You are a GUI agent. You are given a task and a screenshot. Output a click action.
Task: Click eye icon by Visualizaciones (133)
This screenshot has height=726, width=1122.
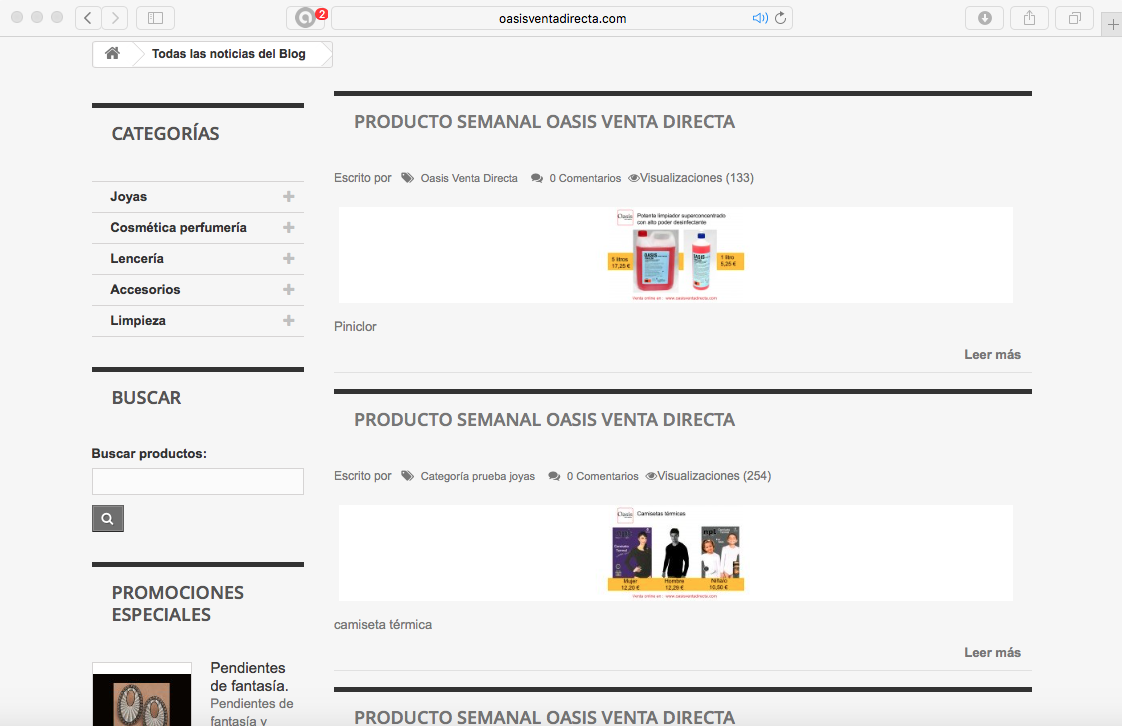tap(634, 178)
